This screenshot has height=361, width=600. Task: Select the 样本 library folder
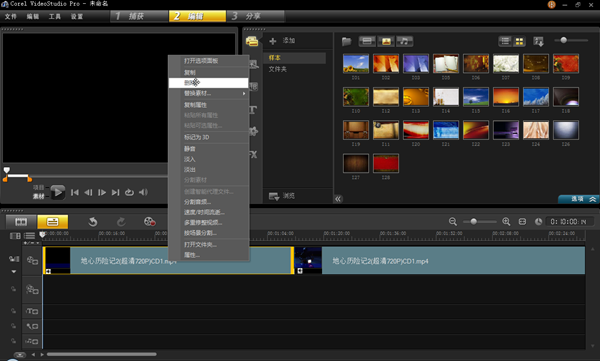coord(295,58)
